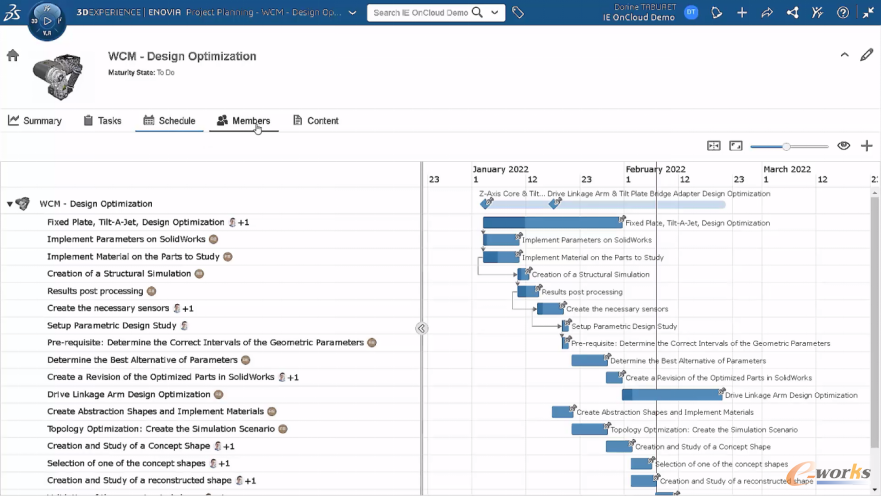The image size is (881, 496).
Task: Open notifications flag icon in top bar
Action: tap(716, 12)
